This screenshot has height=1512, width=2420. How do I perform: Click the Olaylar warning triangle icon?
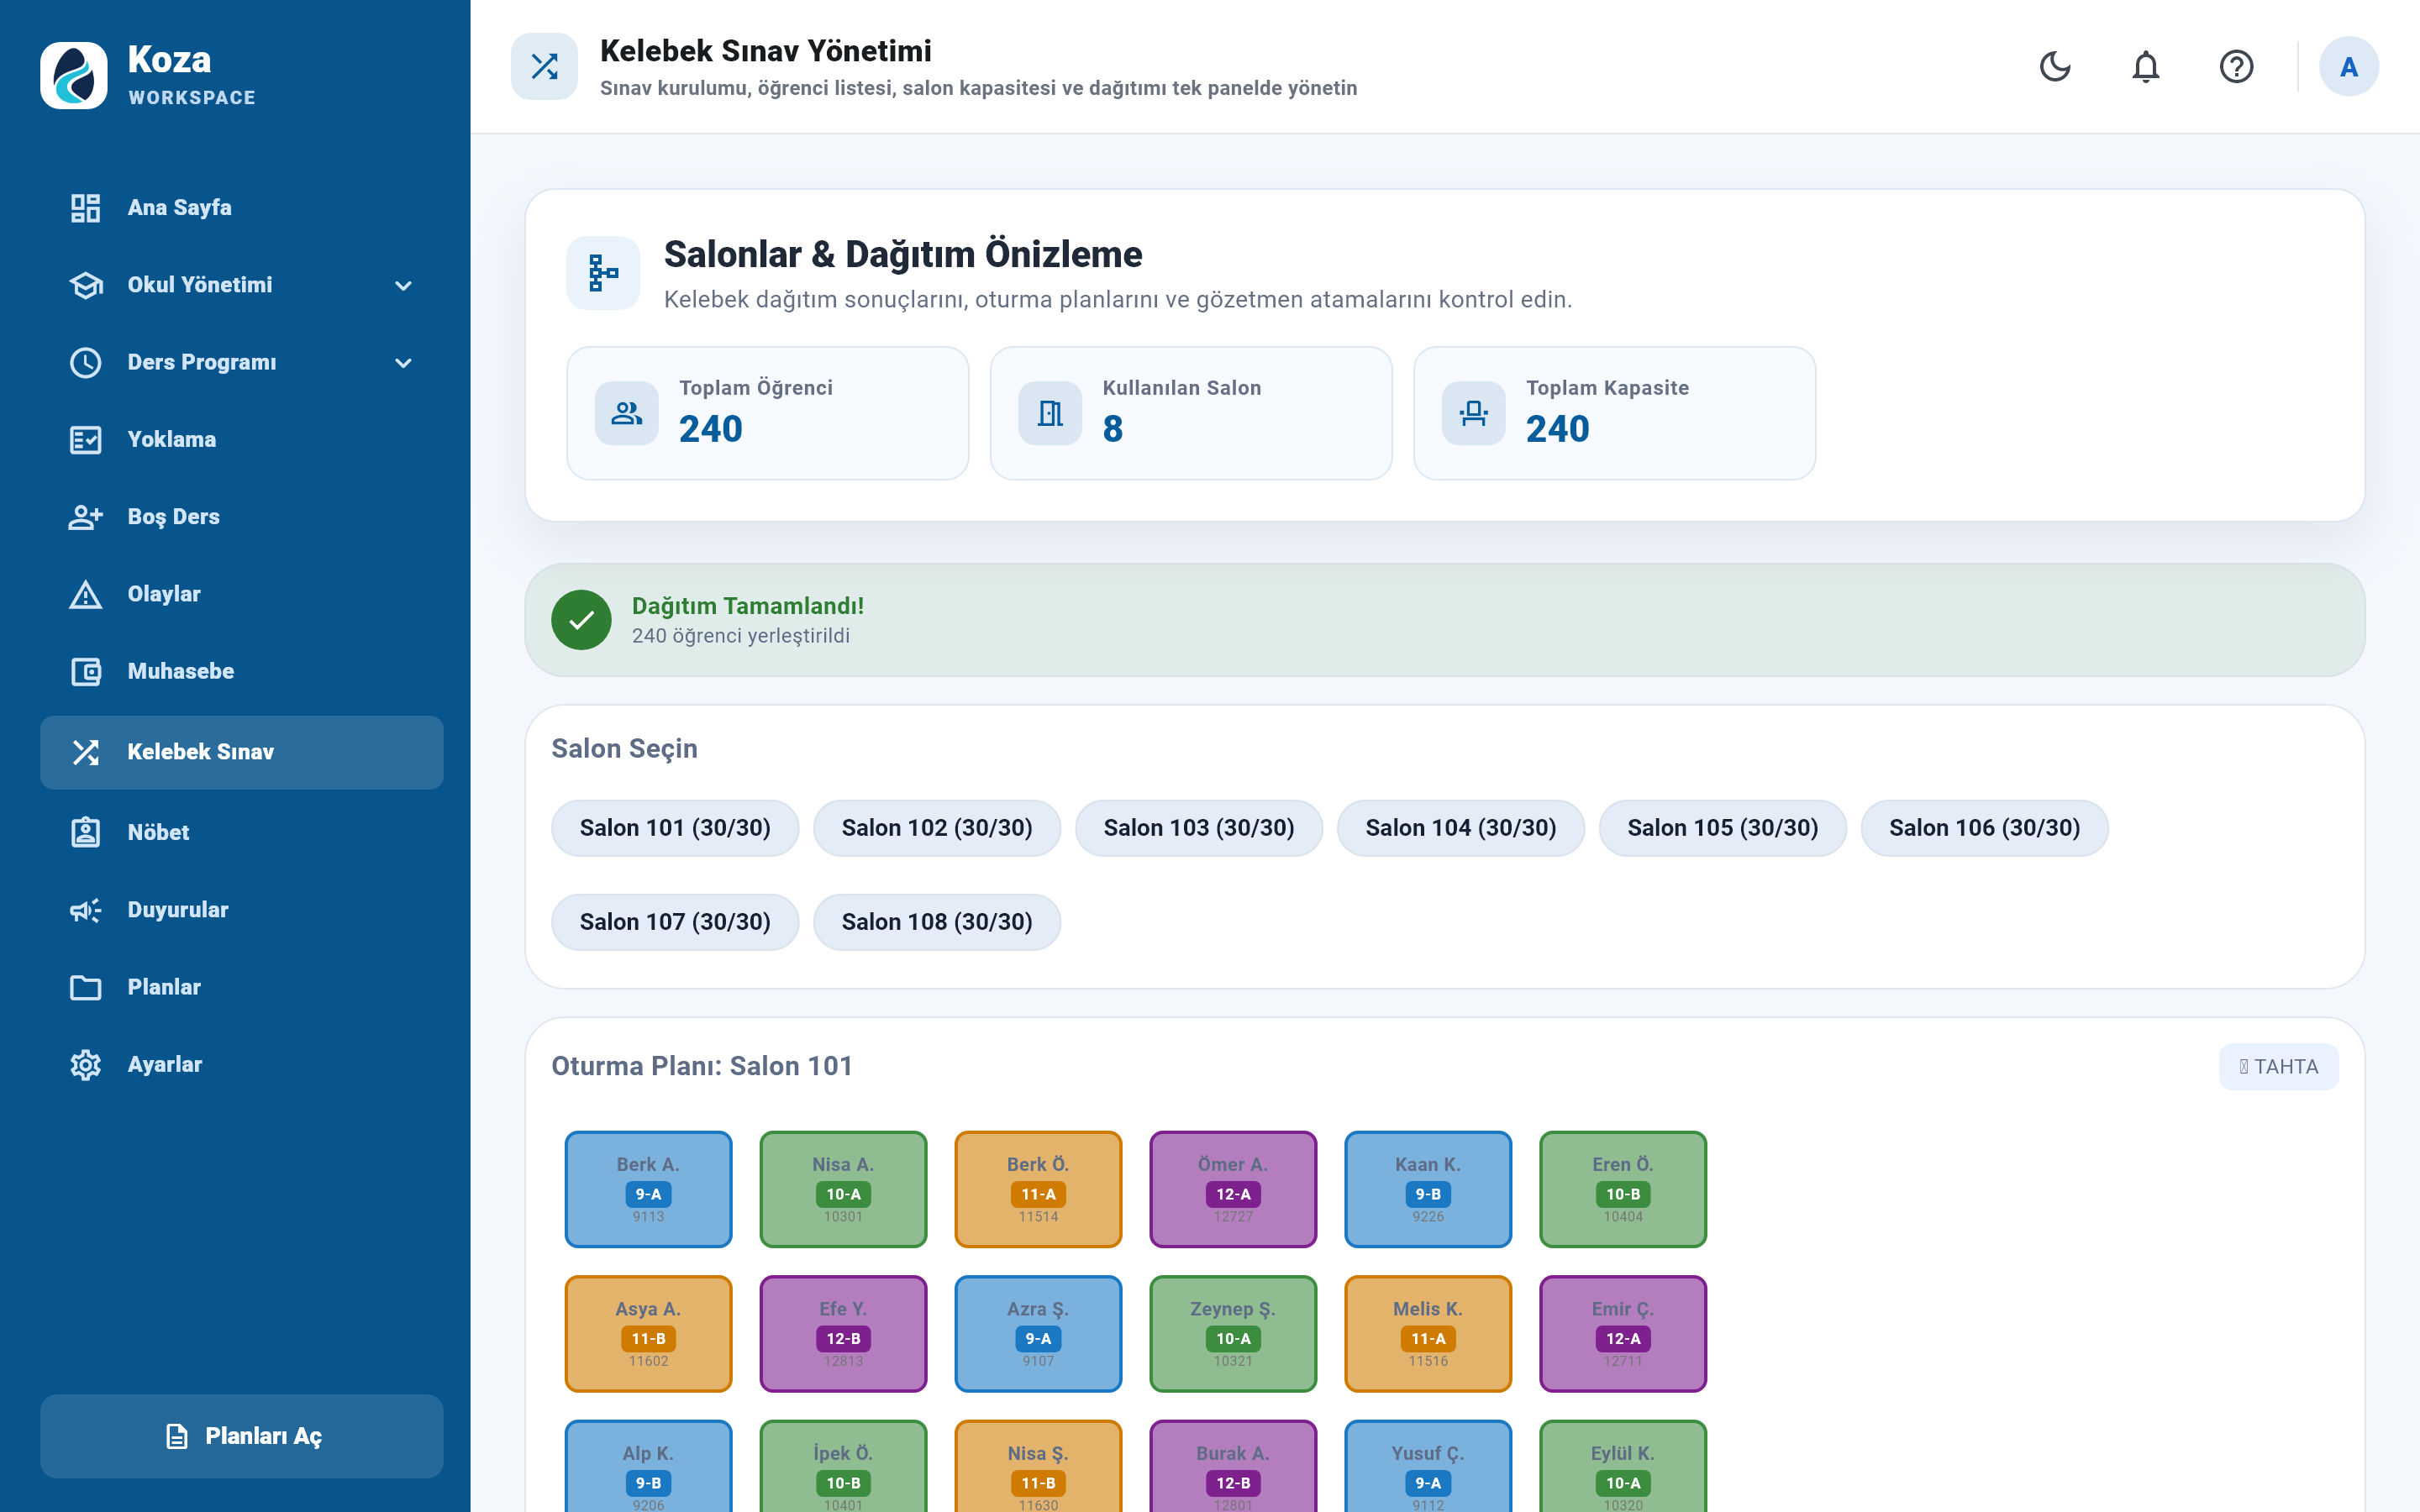point(86,594)
